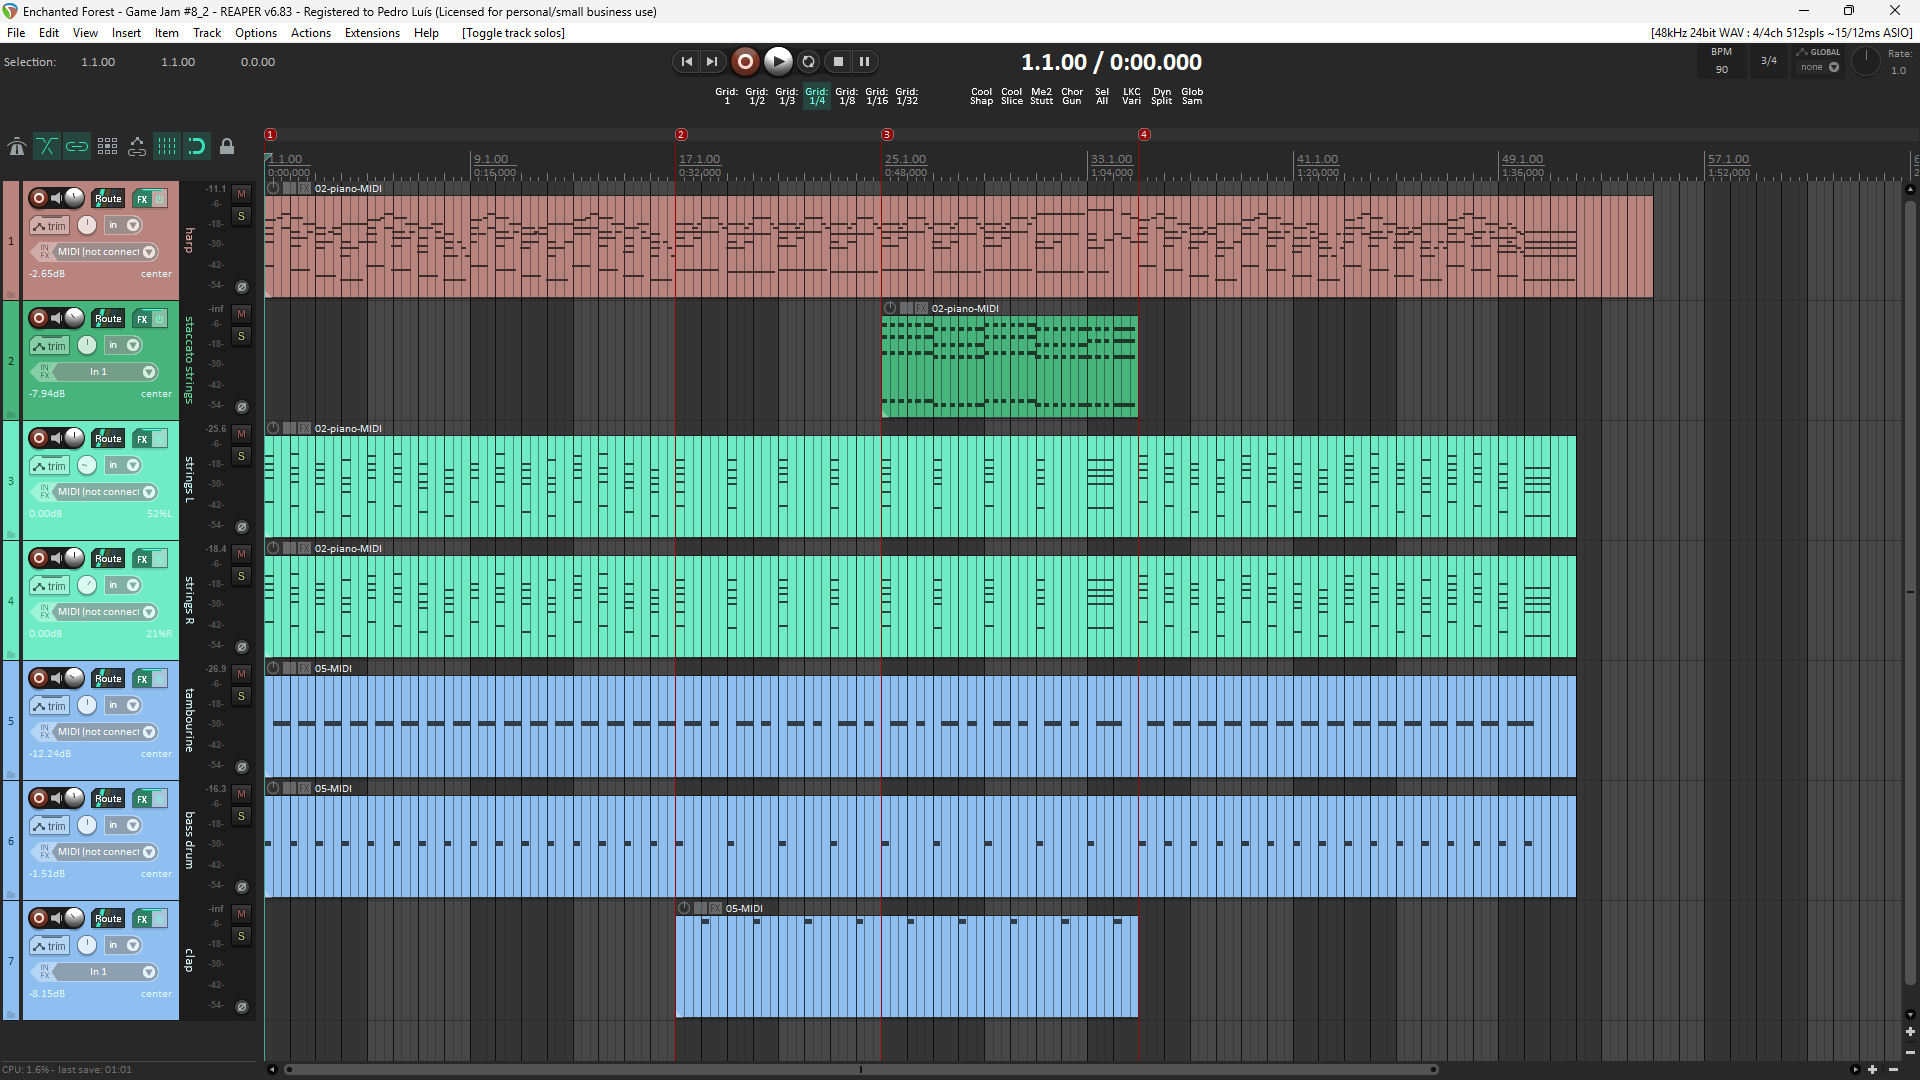The image size is (1920, 1080).
Task: Open the Actions menu
Action: point(310,33)
